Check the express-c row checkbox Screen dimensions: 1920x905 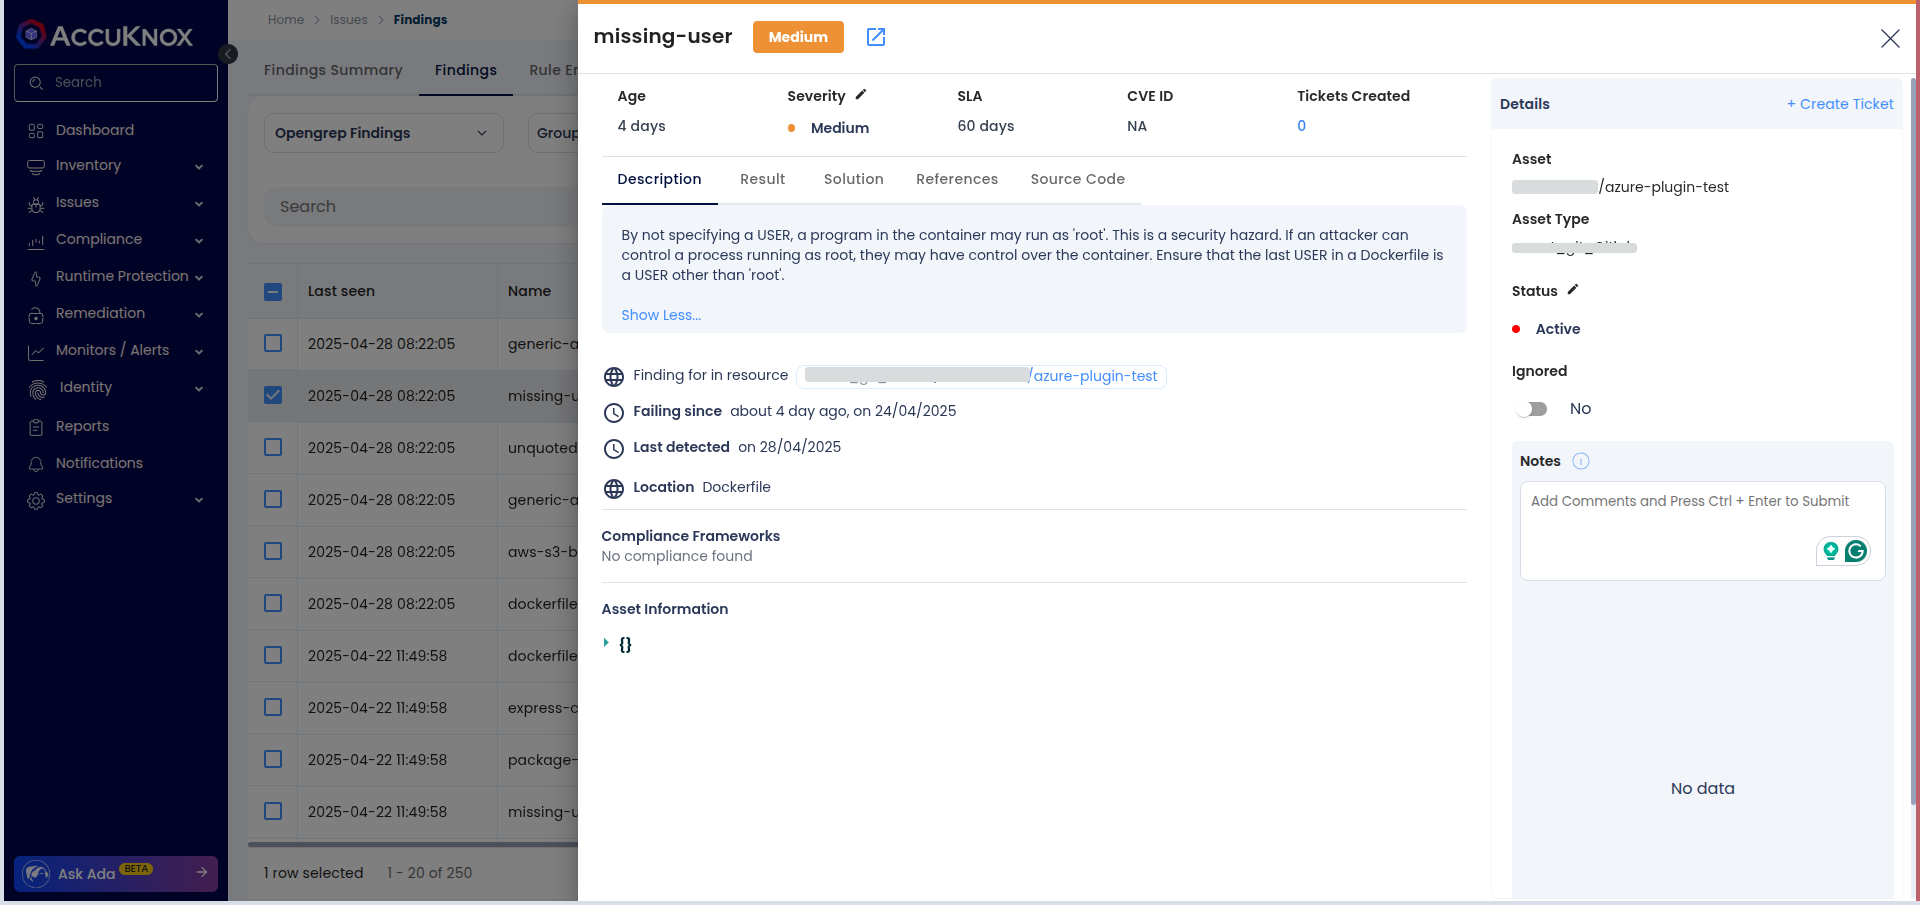click(x=273, y=707)
